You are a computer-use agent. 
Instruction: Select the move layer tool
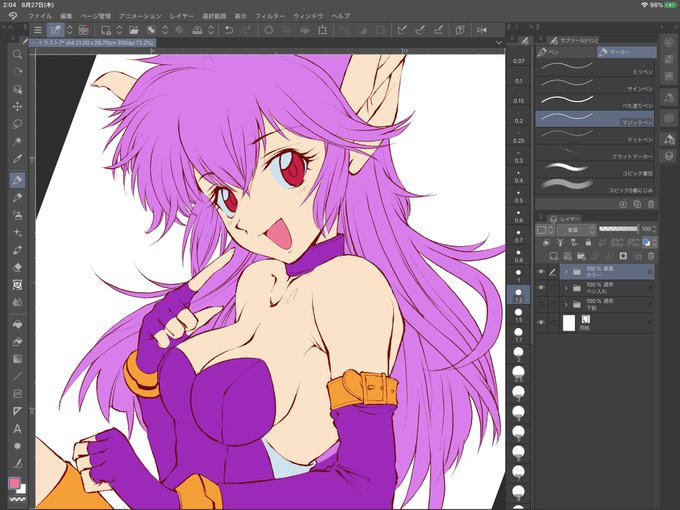[x=17, y=107]
